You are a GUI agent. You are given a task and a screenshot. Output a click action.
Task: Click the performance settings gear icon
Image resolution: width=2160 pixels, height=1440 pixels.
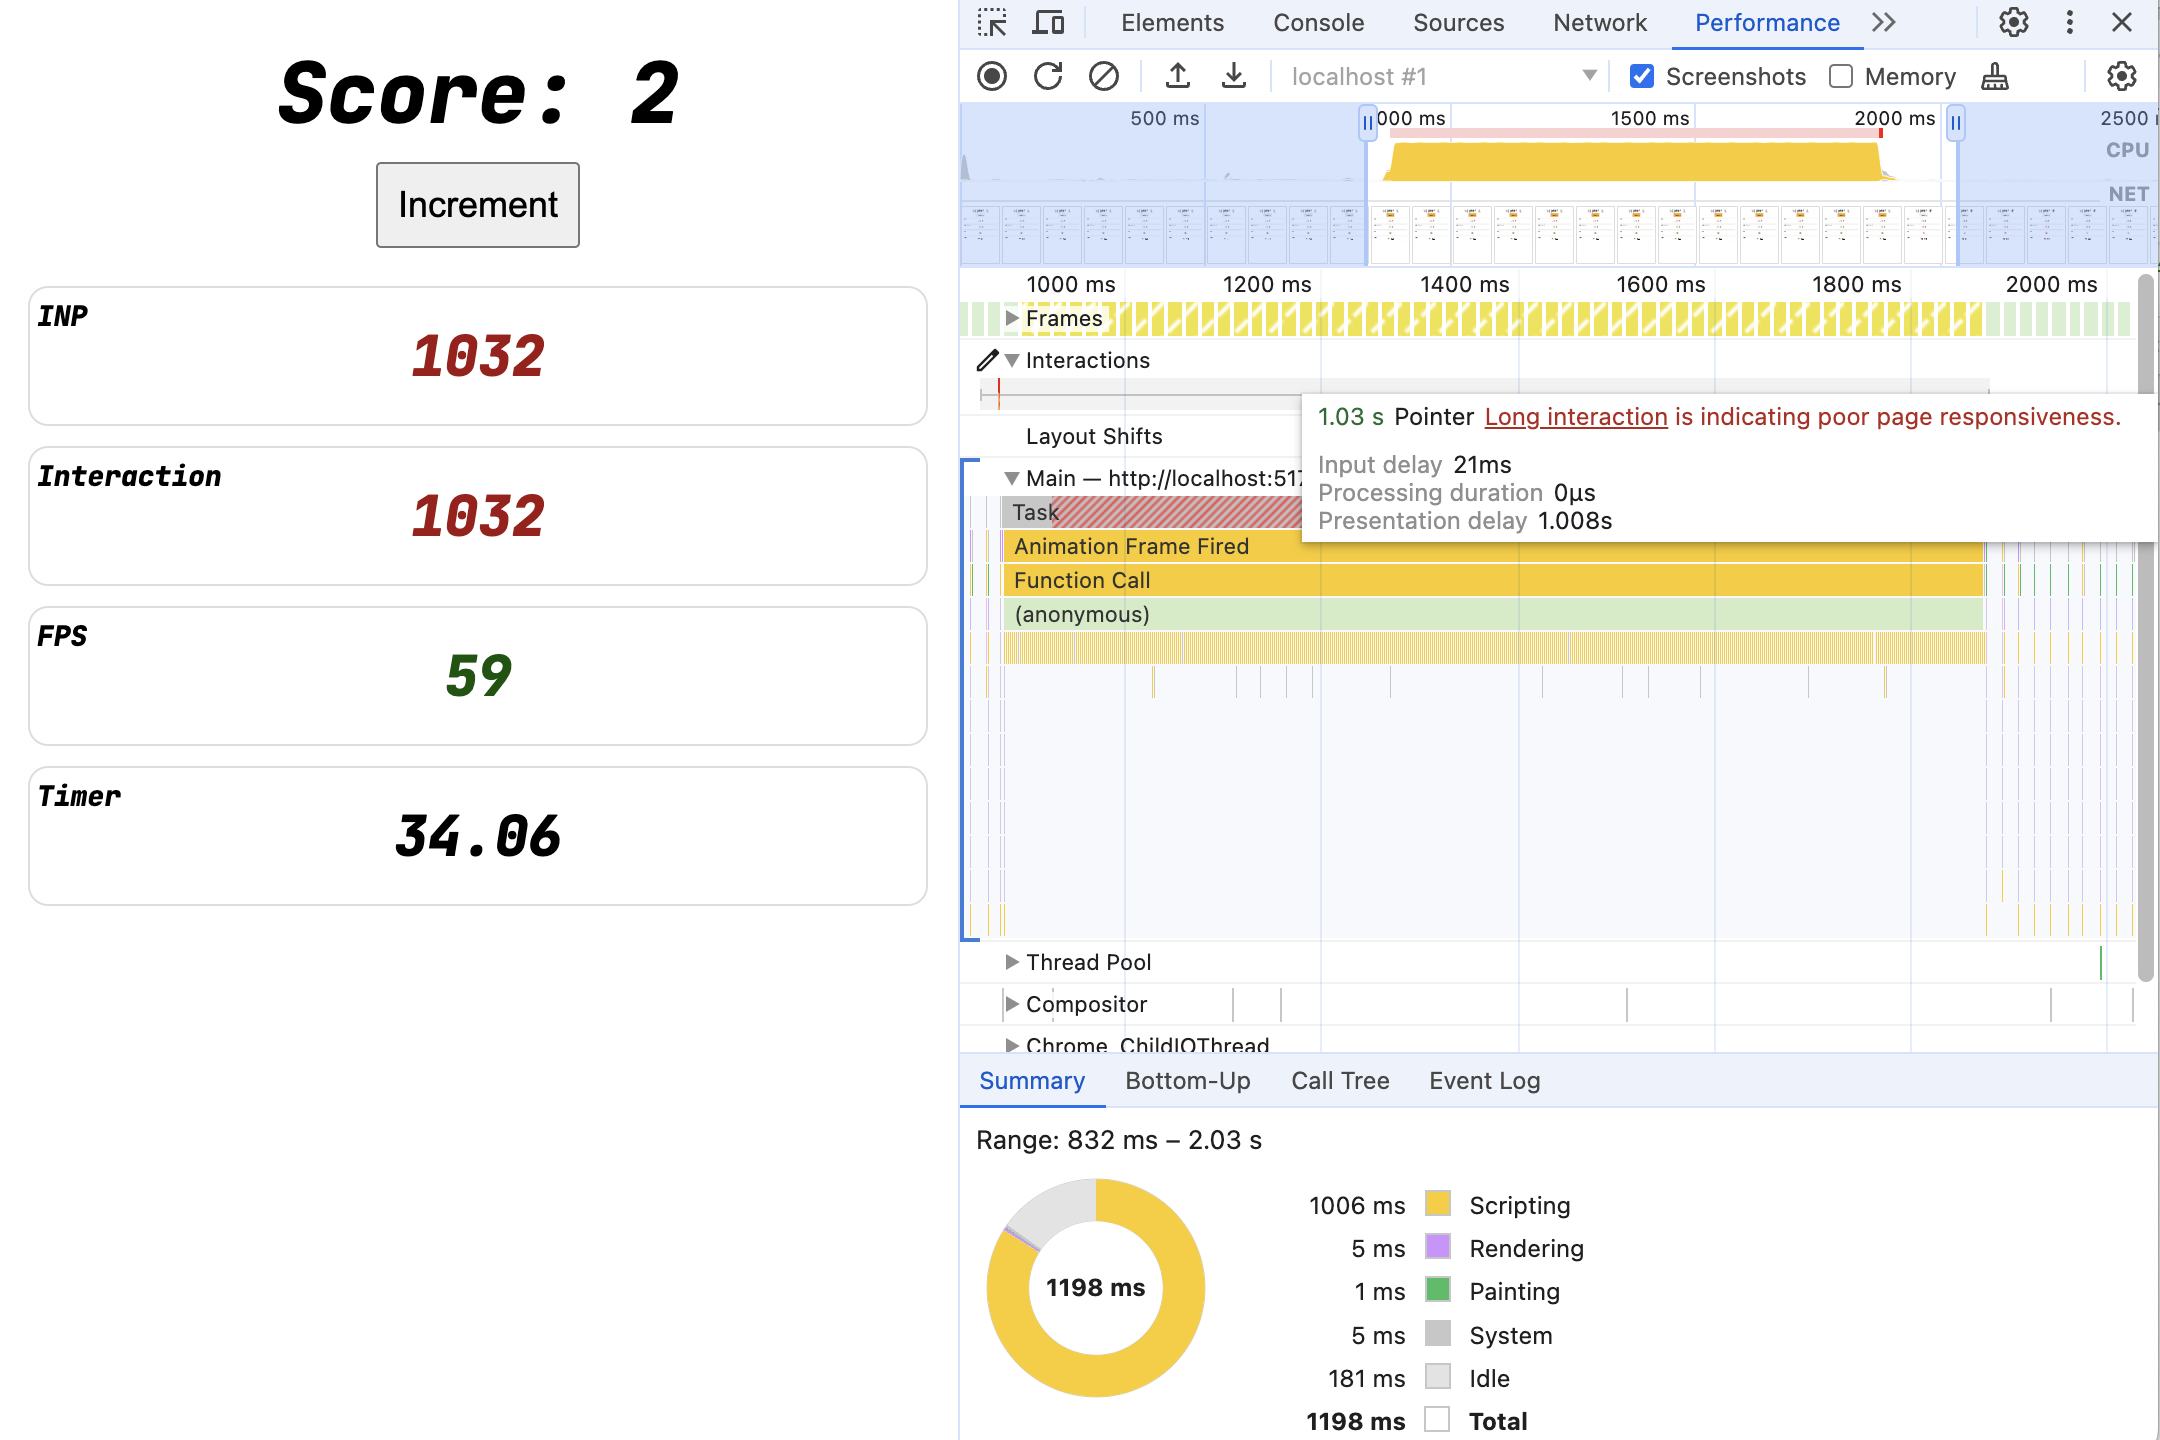2123,76
